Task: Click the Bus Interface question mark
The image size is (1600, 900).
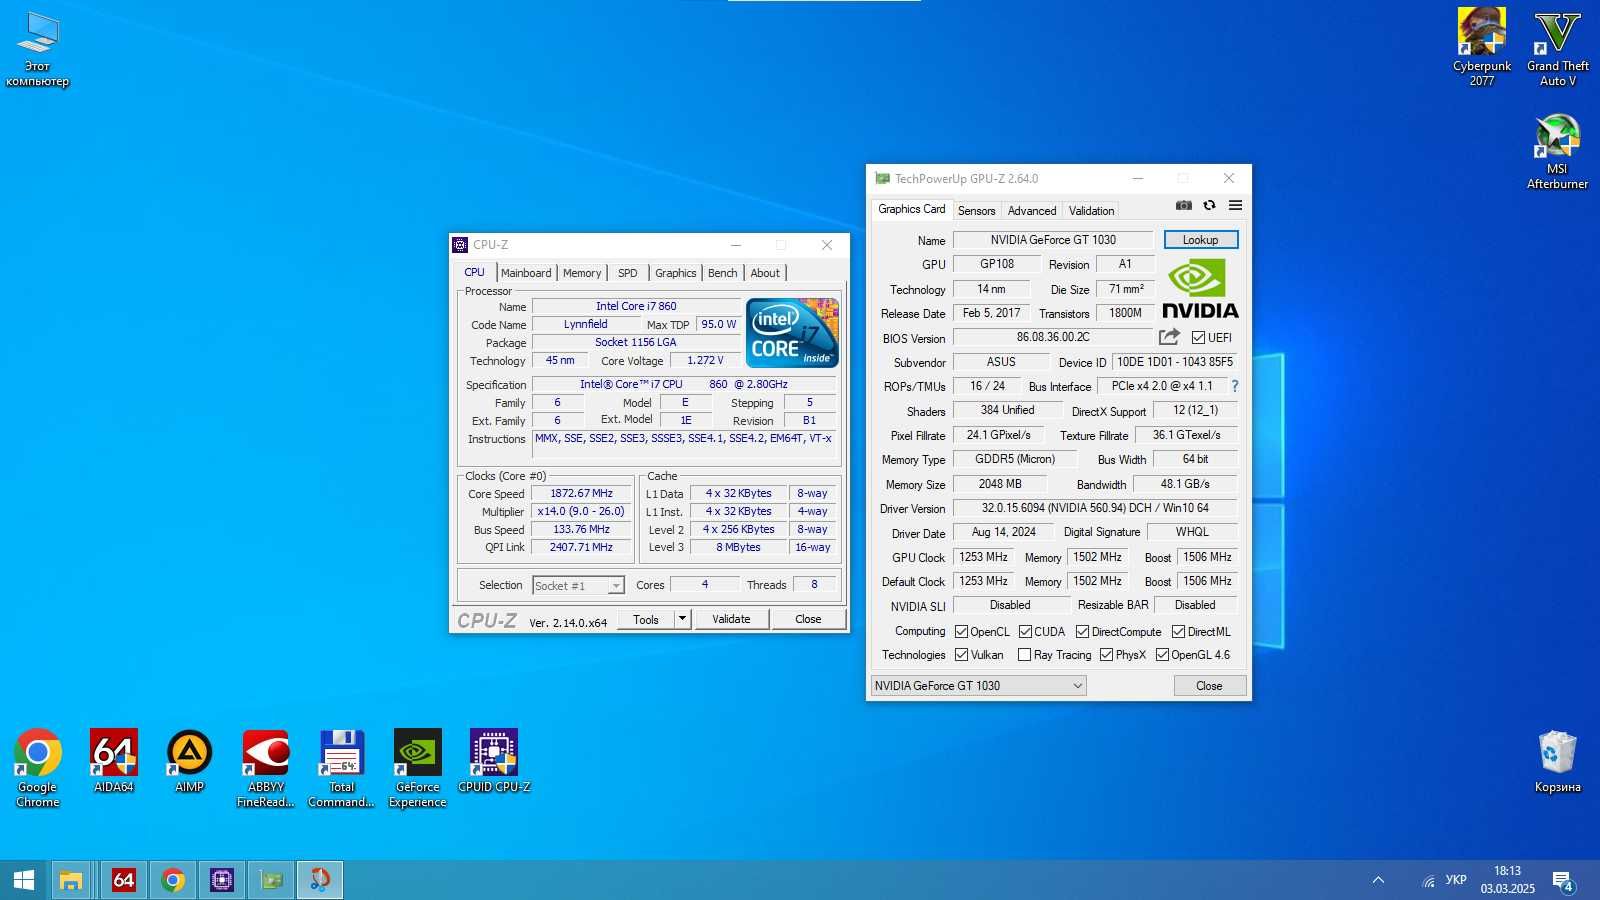Action: click(1235, 386)
